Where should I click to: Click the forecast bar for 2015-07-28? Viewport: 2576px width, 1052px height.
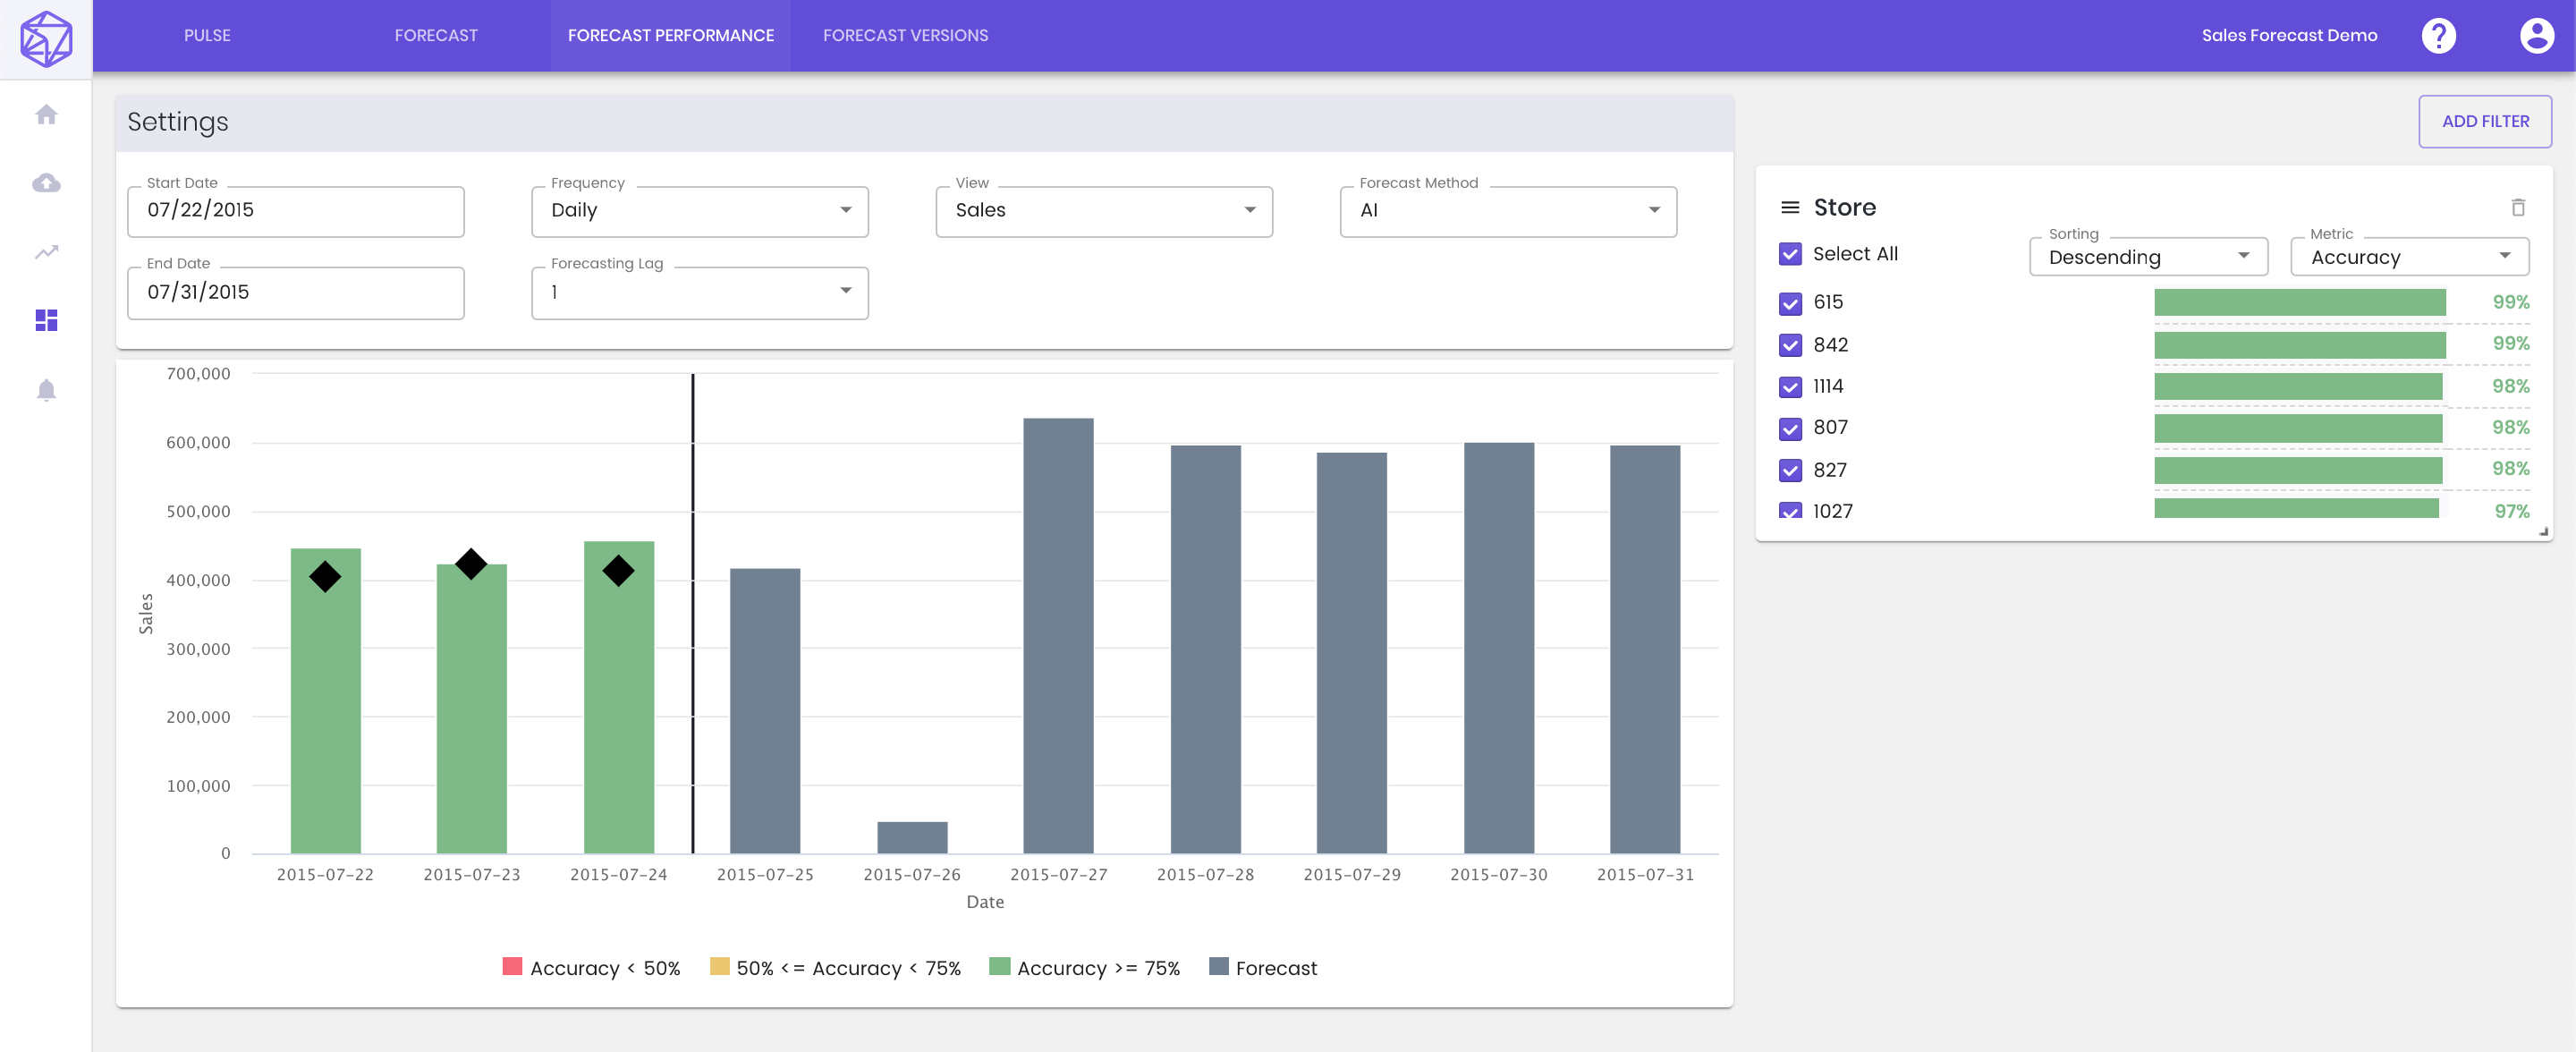[1205, 649]
